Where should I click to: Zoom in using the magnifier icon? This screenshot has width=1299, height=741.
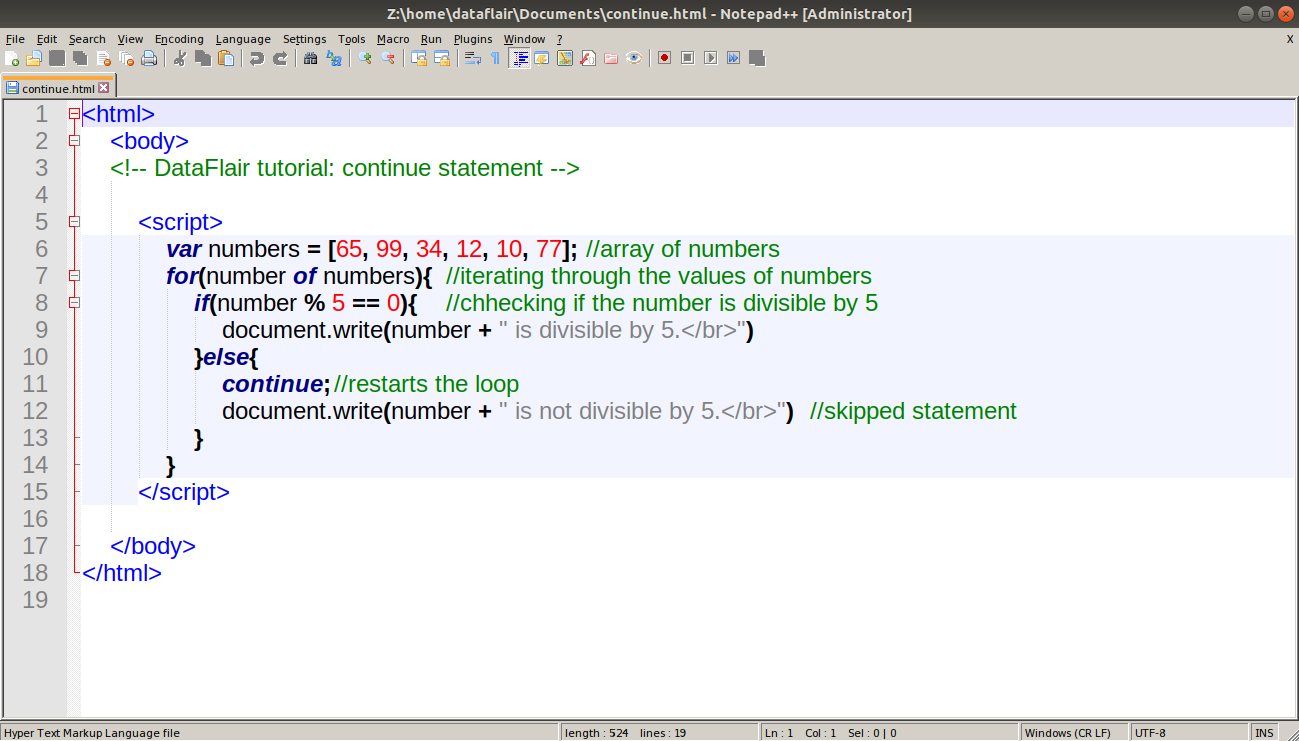point(365,58)
